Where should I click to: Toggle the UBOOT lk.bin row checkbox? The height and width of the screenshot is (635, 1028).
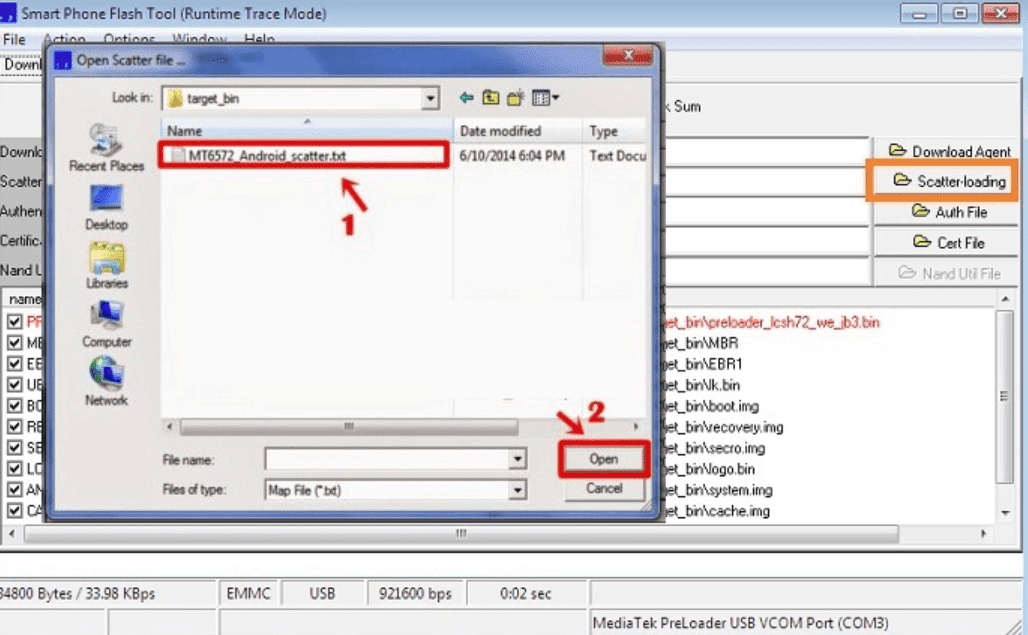[x=14, y=385]
